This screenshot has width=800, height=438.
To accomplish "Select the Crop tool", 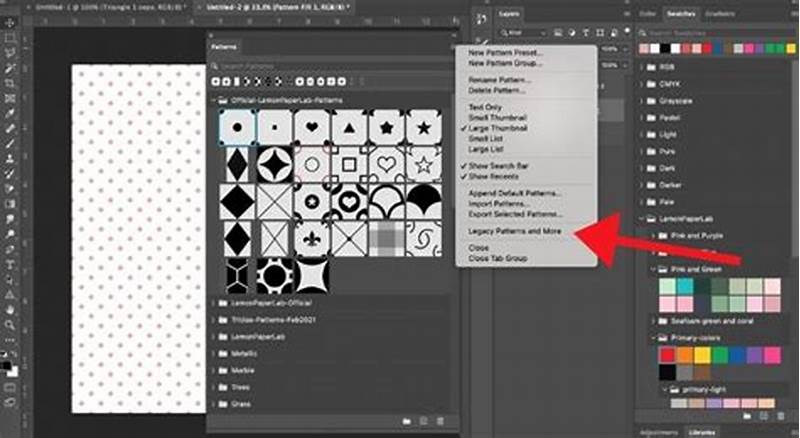I will (x=10, y=83).
